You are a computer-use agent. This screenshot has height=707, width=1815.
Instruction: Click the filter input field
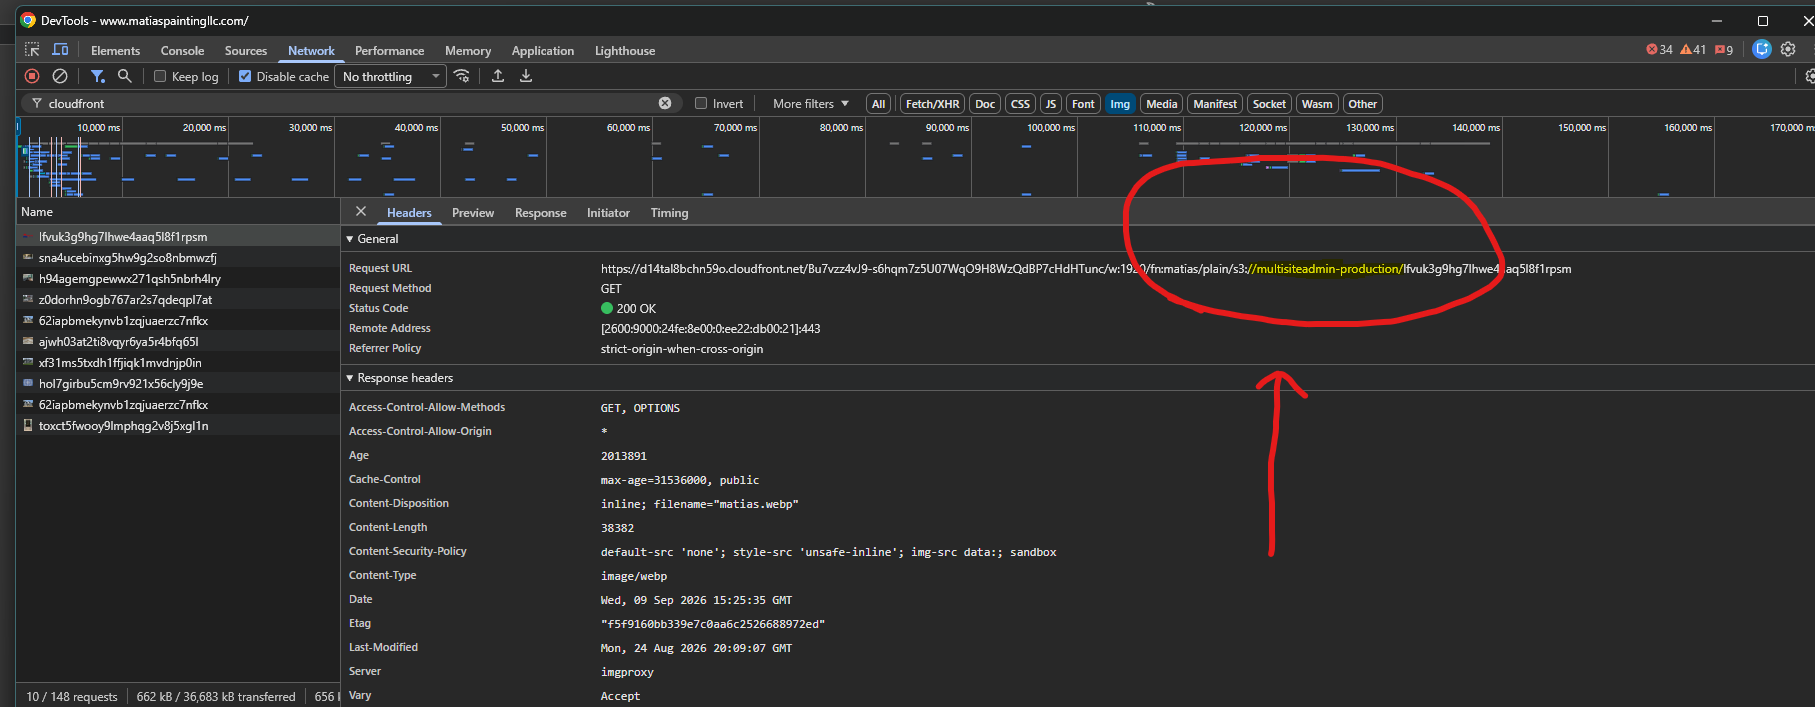click(x=350, y=103)
